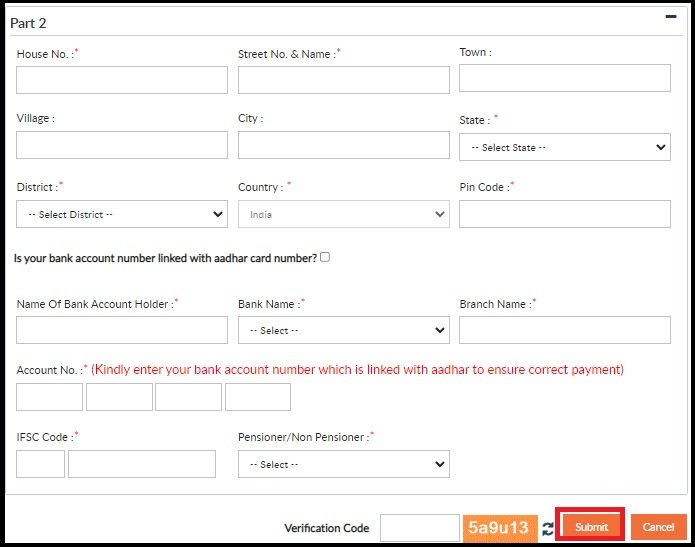
Task: Collapse the Part 2 section with minus icon
Action: pos(671,17)
